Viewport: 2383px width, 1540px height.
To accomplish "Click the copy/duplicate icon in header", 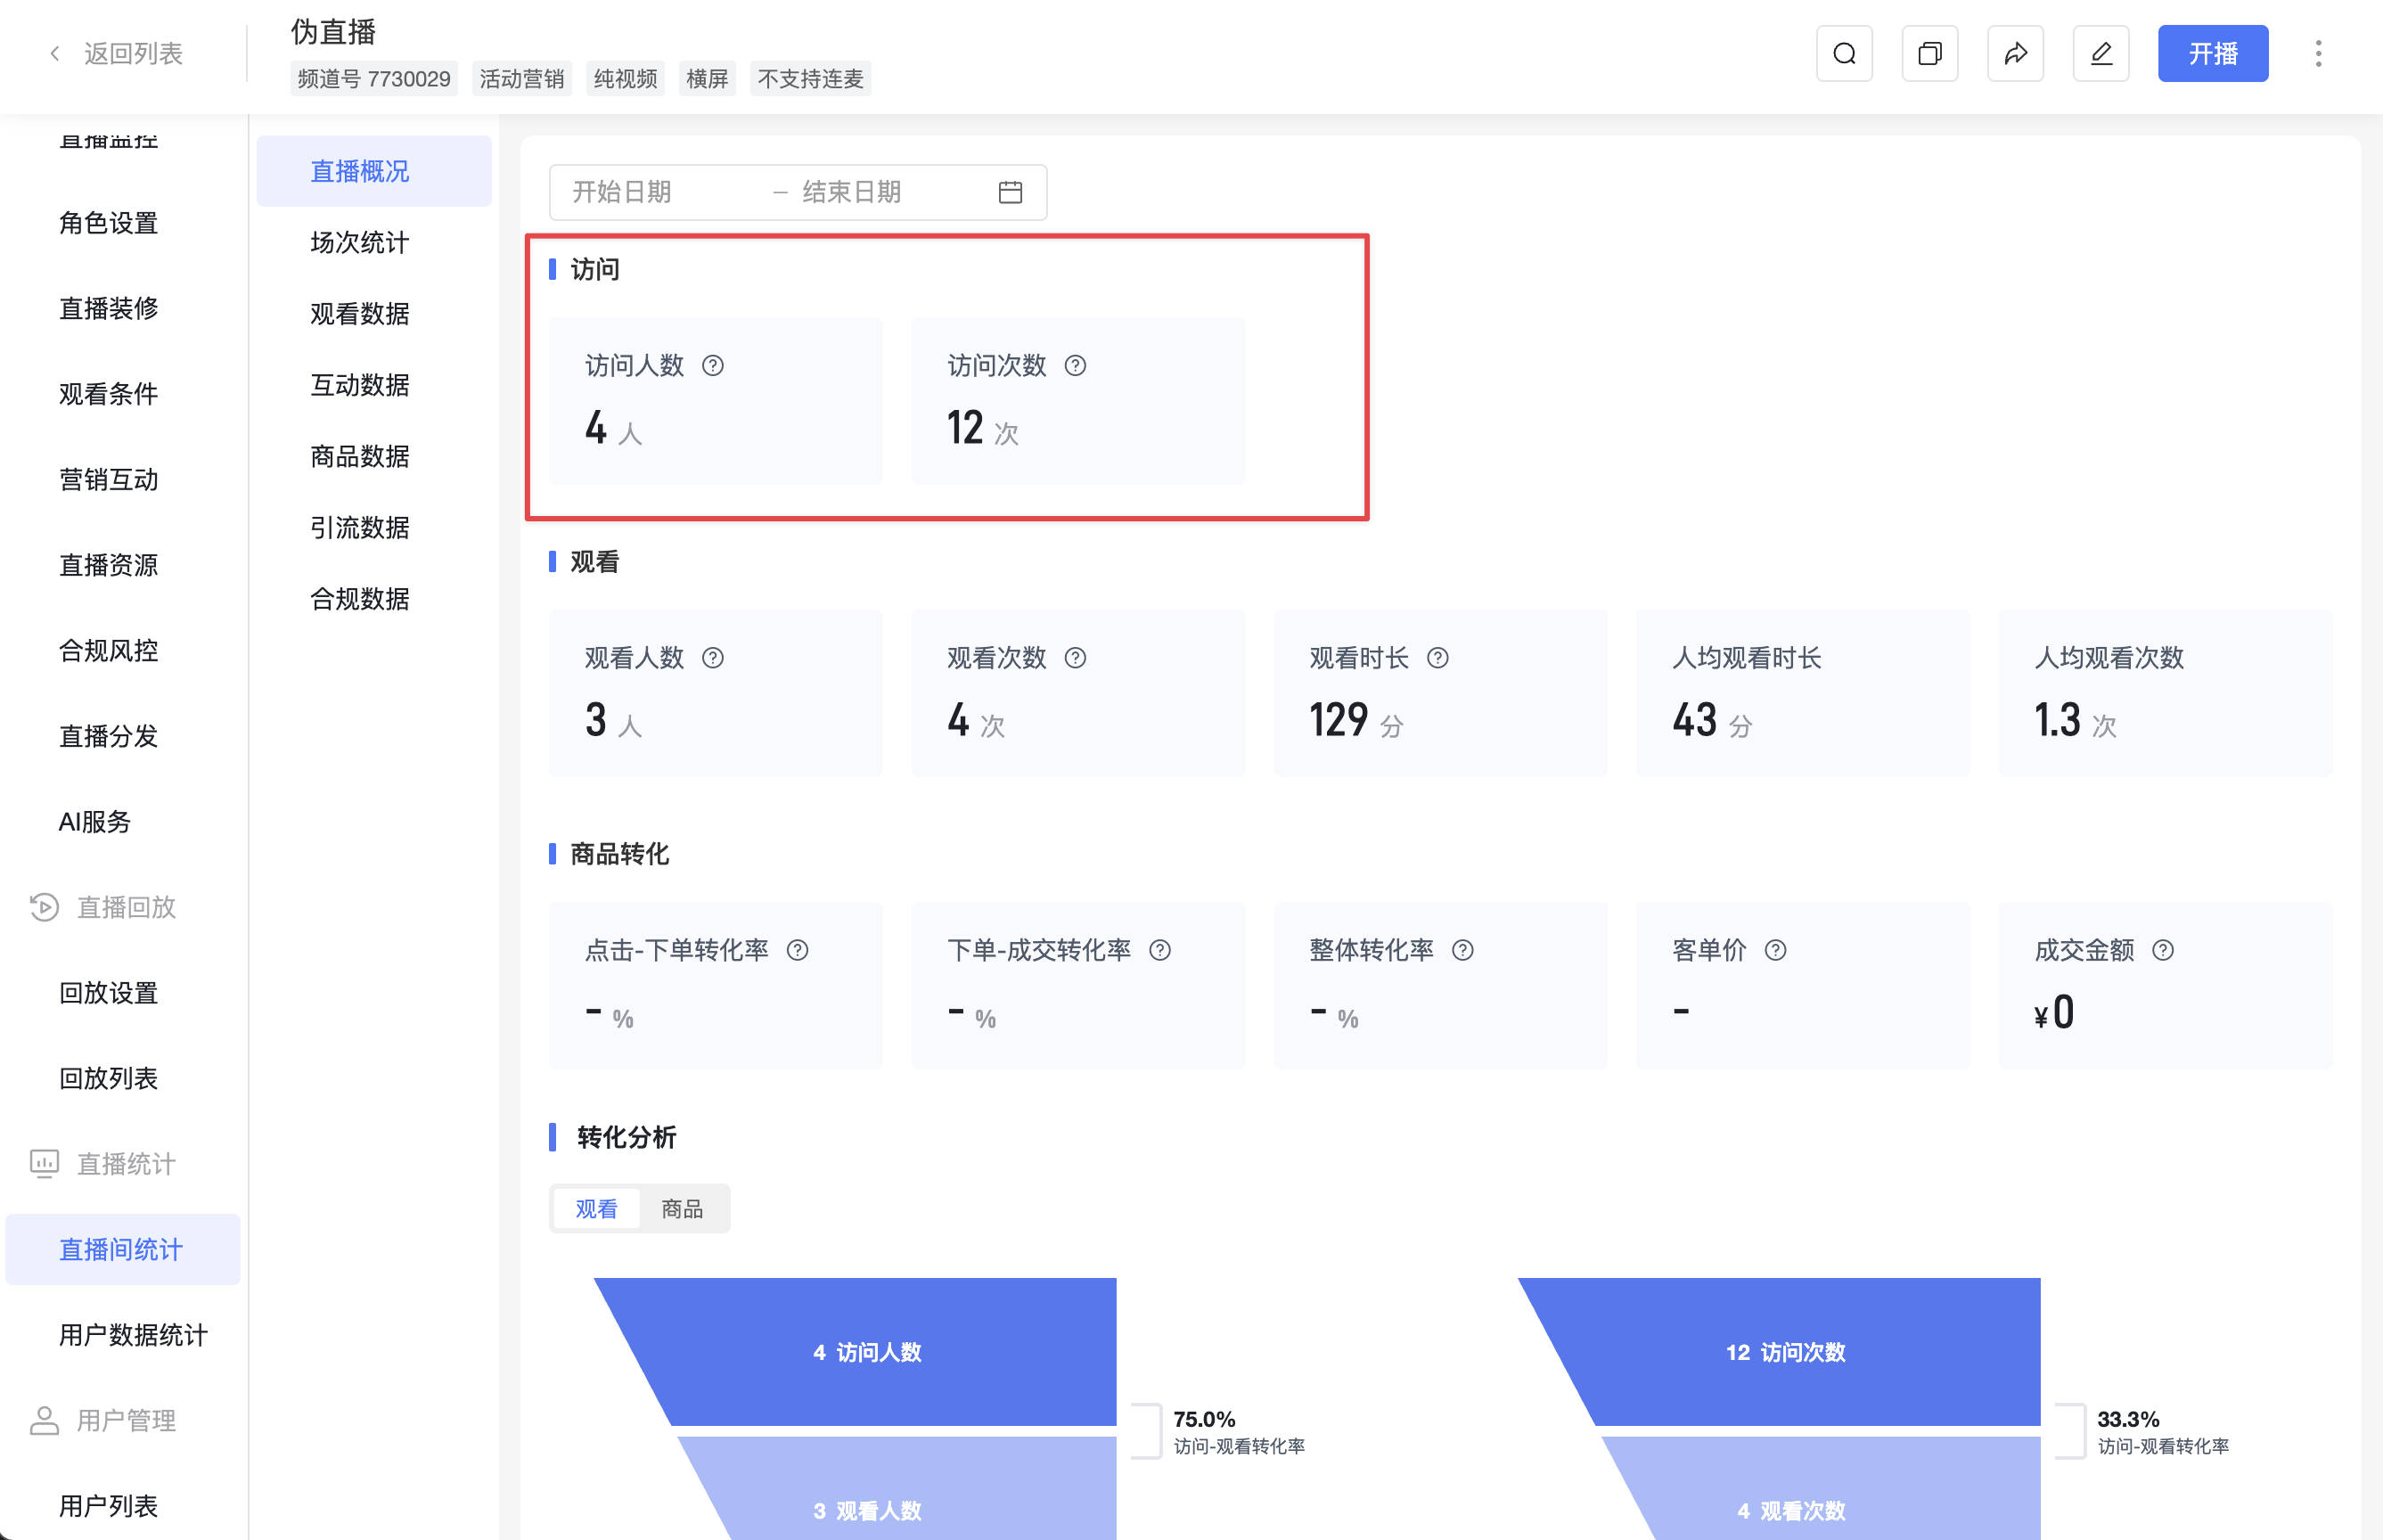I will coord(1930,54).
